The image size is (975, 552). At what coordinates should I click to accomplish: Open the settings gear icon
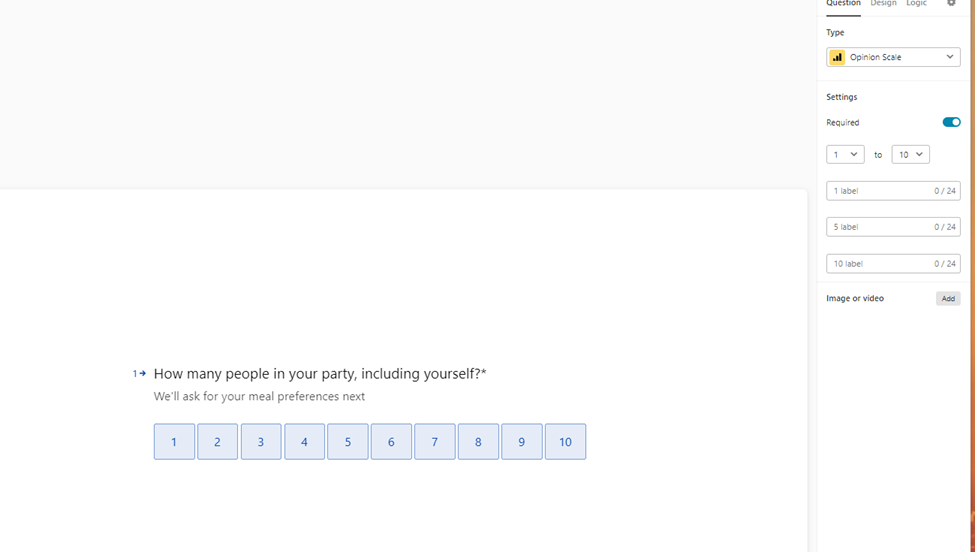pos(951,3)
